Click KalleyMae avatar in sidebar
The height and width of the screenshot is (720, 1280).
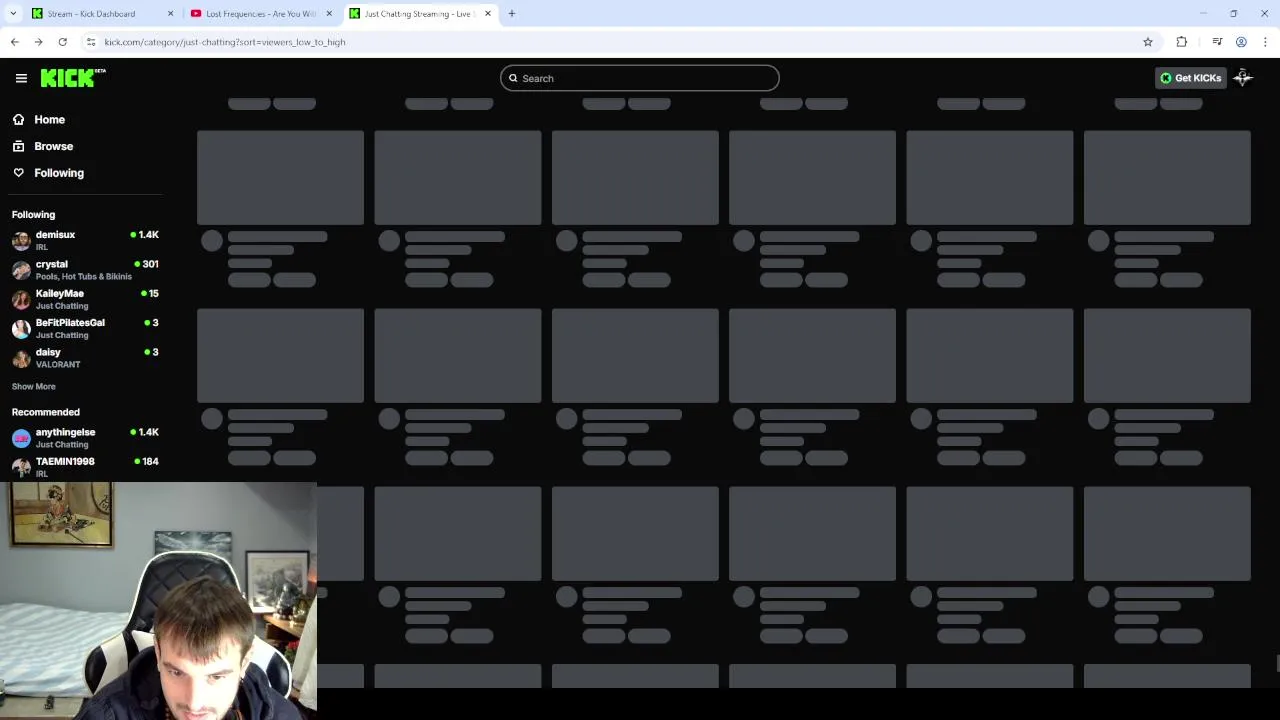[x=21, y=300]
